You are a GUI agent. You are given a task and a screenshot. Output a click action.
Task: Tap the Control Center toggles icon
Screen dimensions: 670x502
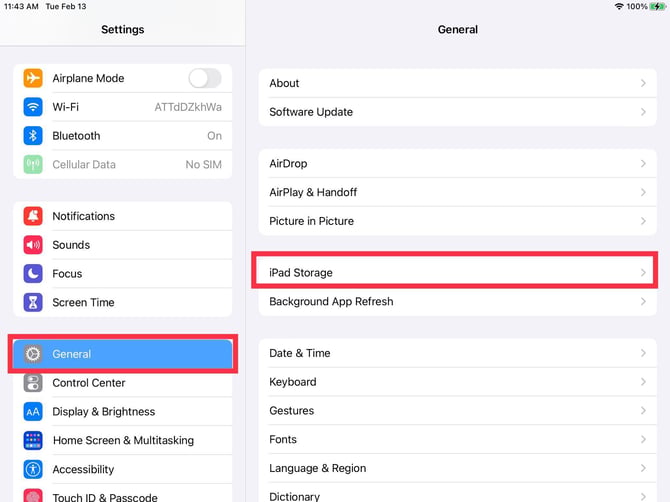click(33, 382)
